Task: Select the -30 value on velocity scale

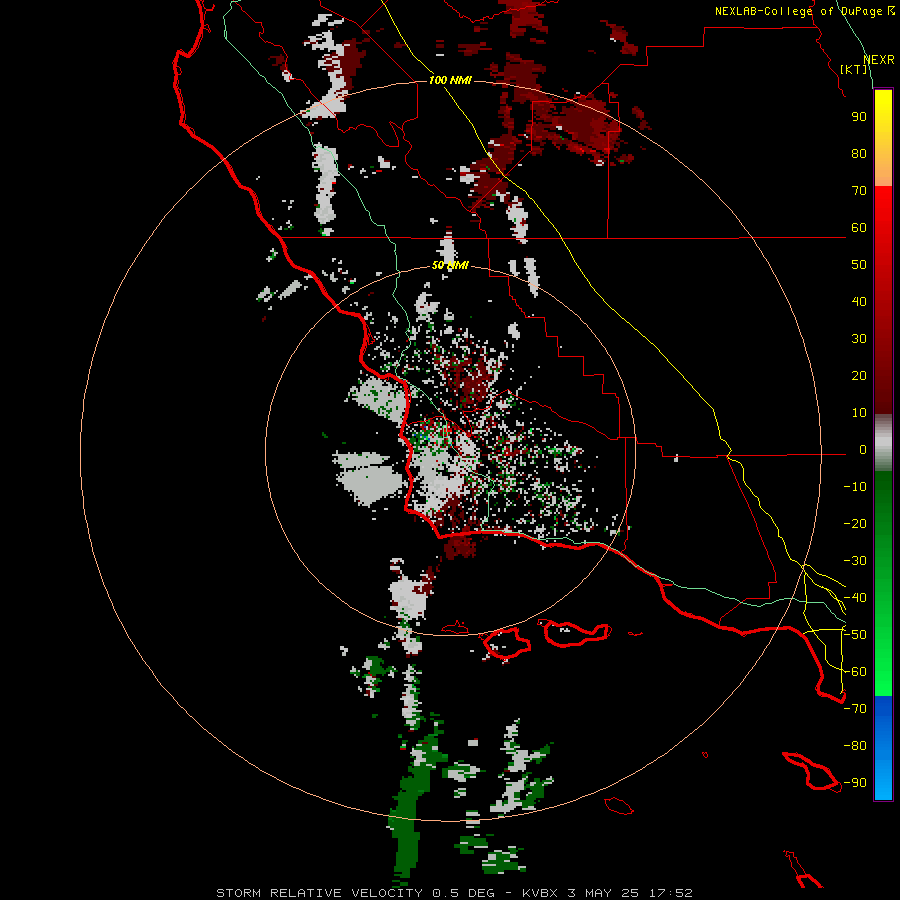Action: [855, 561]
